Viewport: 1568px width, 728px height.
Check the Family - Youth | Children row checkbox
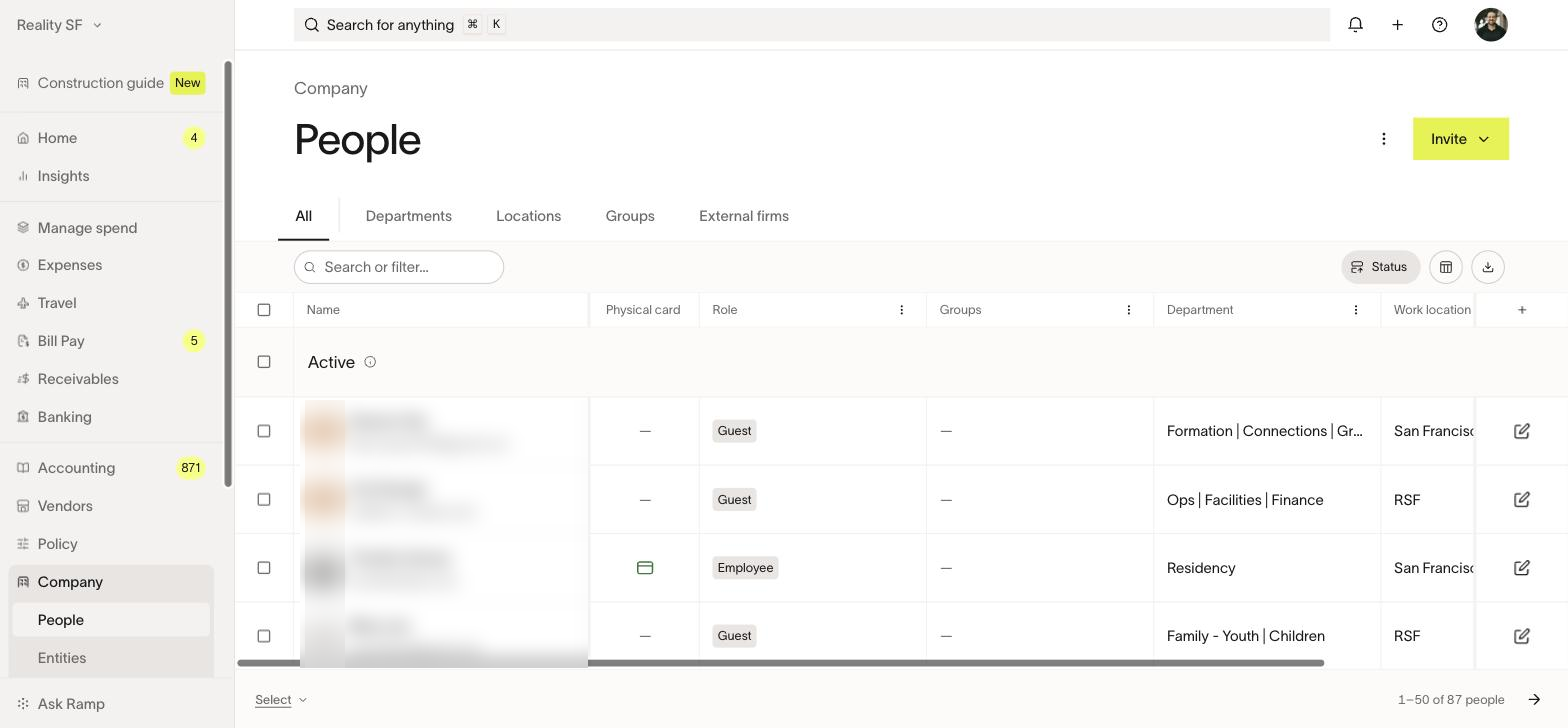click(x=264, y=636)
